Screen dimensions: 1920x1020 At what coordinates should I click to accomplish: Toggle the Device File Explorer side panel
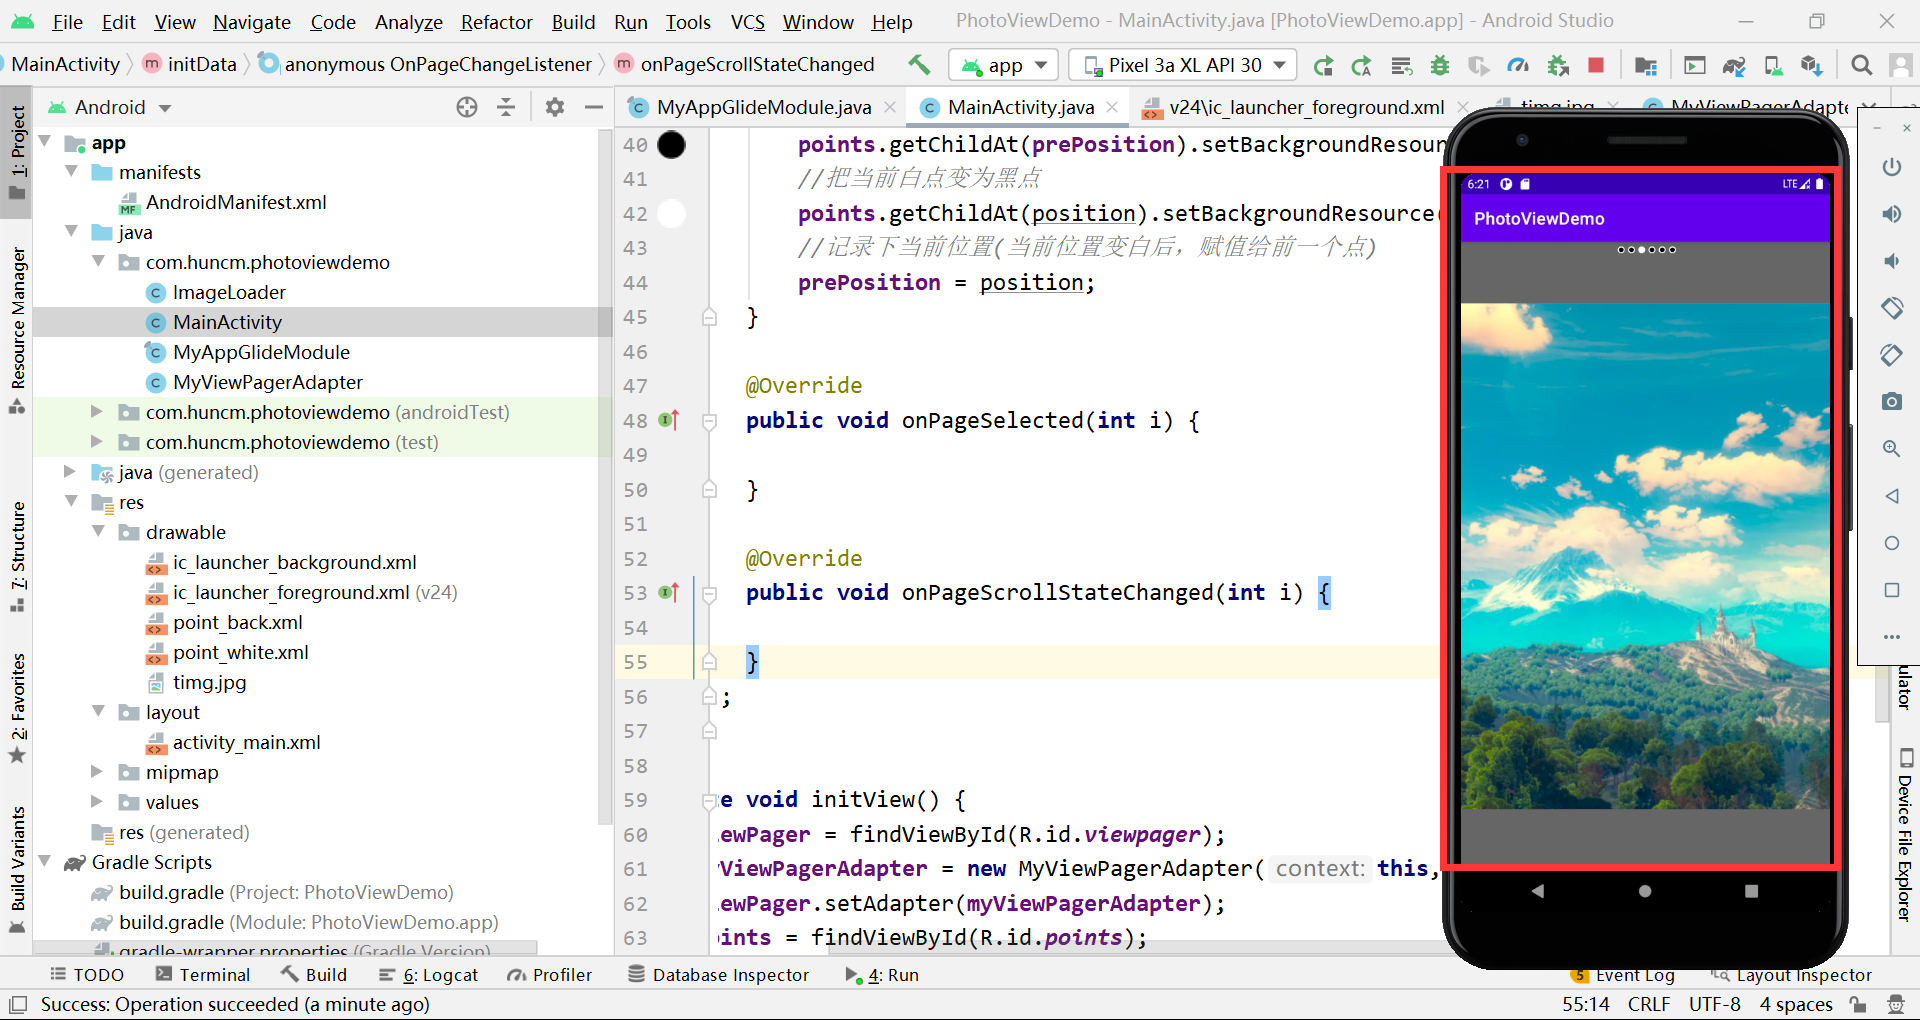coord(1905,836)
